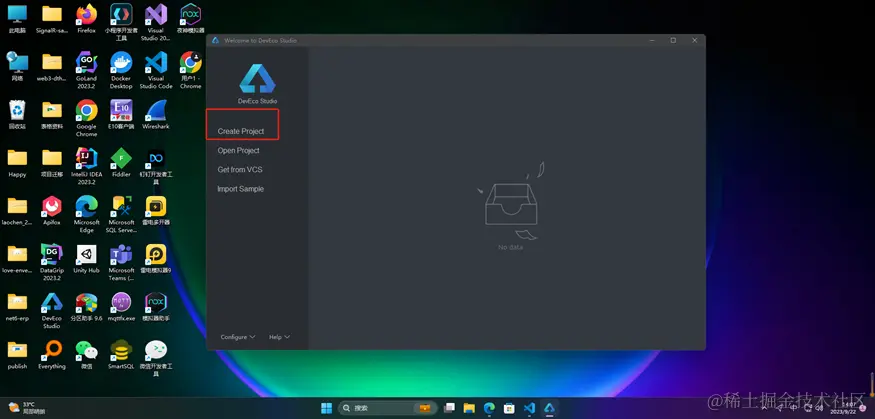Image resolution: width=875 pixels, height=419 pixels.
Task: Maximize the DevEco Studio window
Action: tap(673, 40)
